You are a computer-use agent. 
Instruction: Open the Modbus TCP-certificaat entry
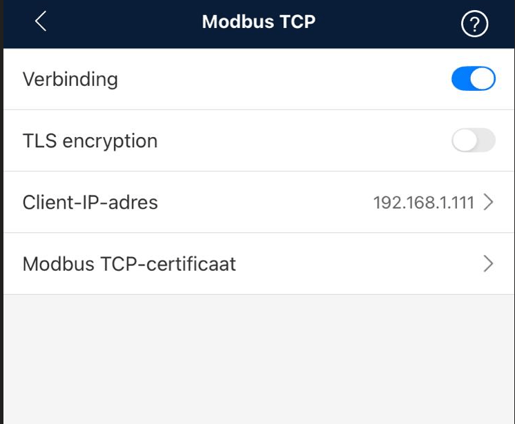[x=259, y=264]
